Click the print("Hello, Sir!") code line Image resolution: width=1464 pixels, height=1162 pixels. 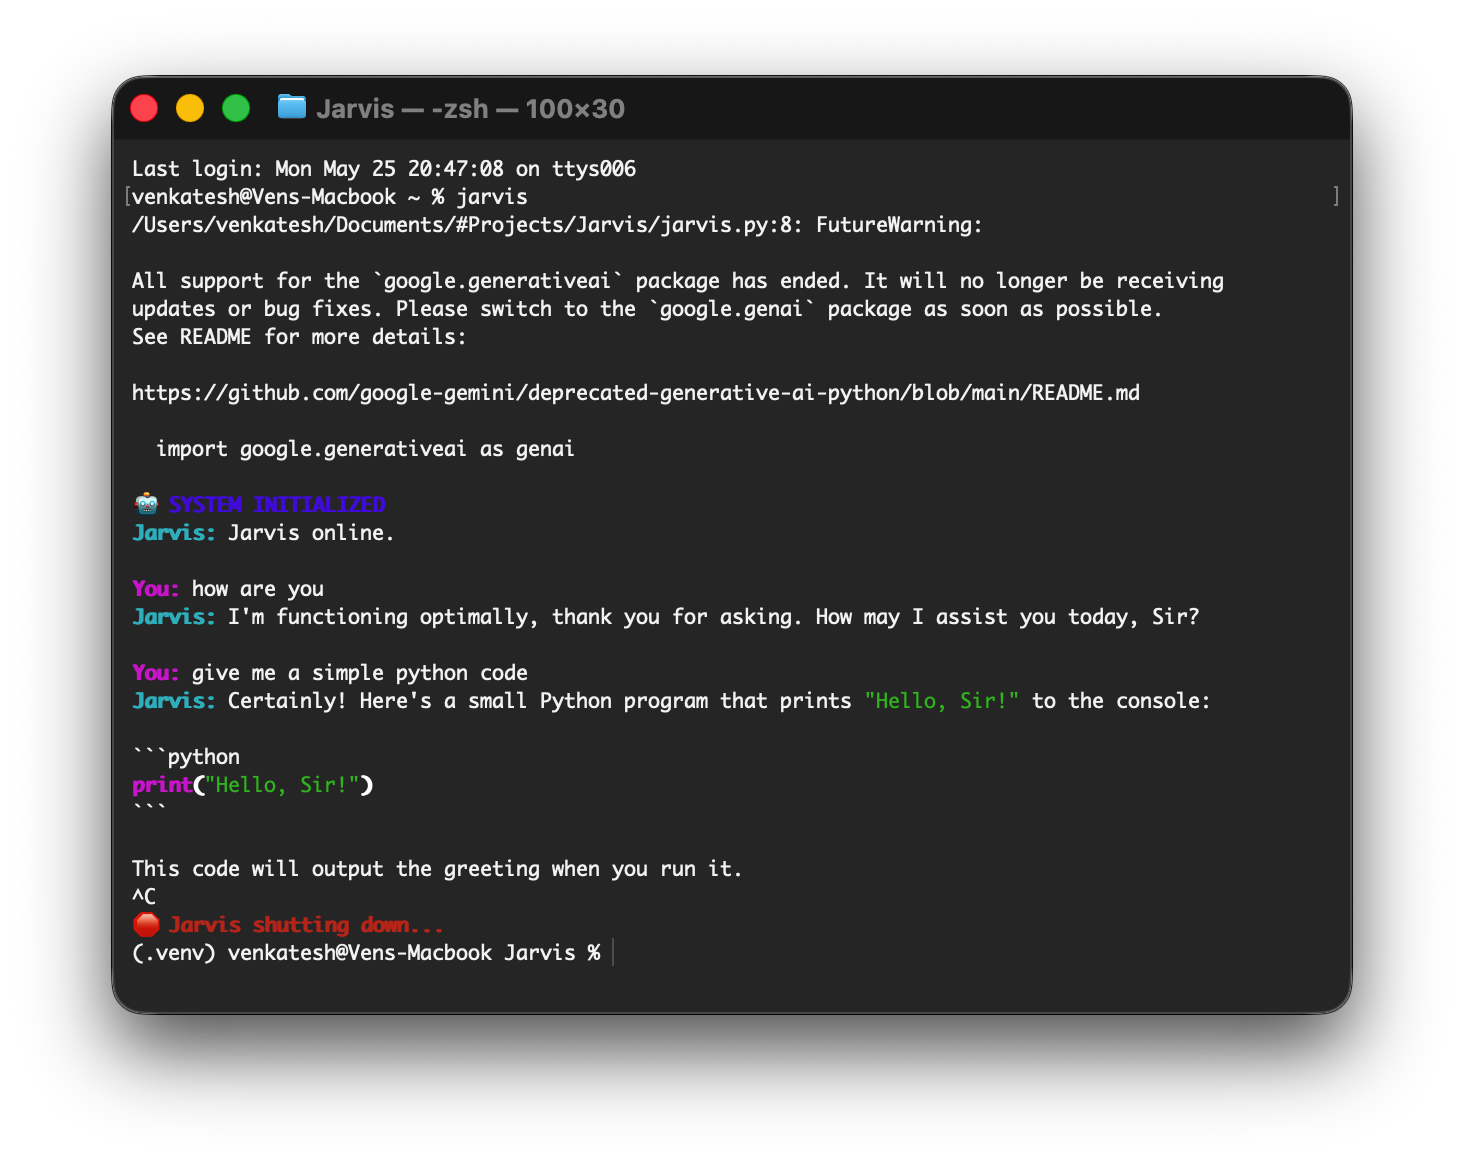(252, 785)
